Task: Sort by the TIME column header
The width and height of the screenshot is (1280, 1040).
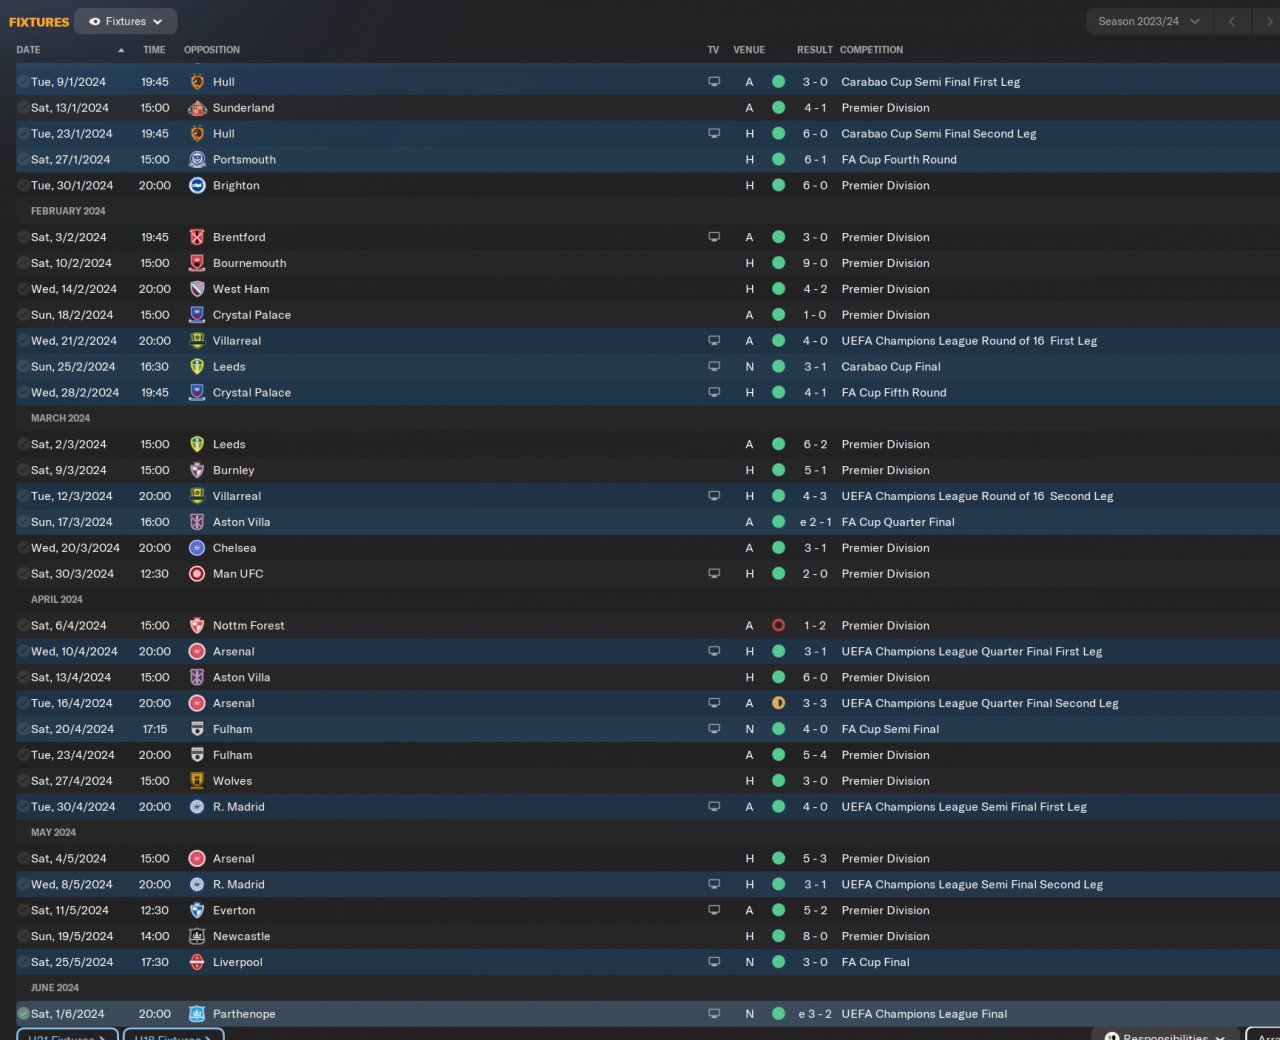Action: [x=154, y=50]
